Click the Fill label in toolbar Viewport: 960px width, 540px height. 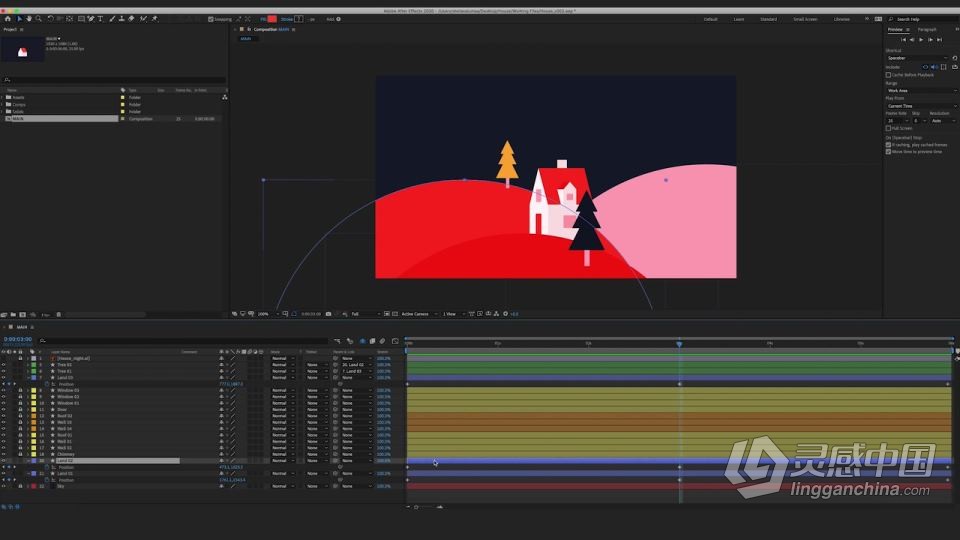point(263,19)
